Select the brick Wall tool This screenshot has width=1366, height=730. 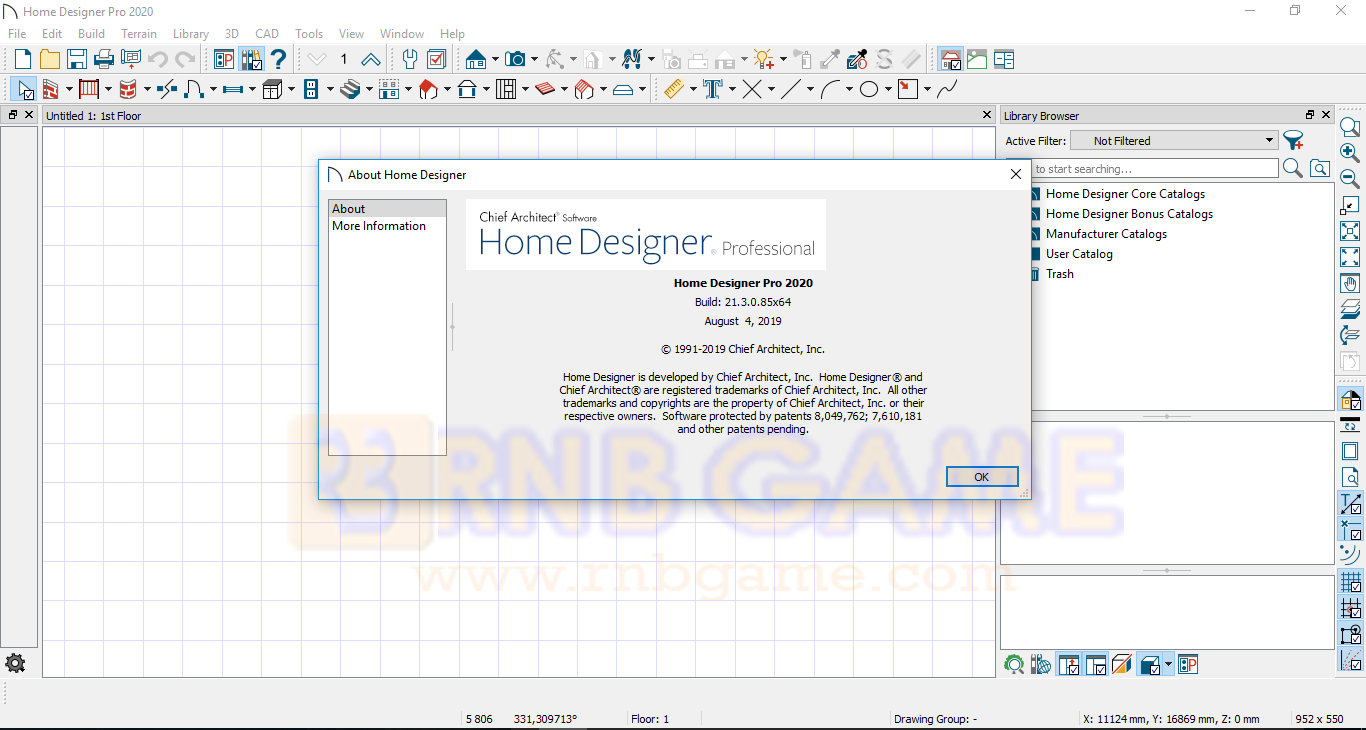(x=50, y=89)
